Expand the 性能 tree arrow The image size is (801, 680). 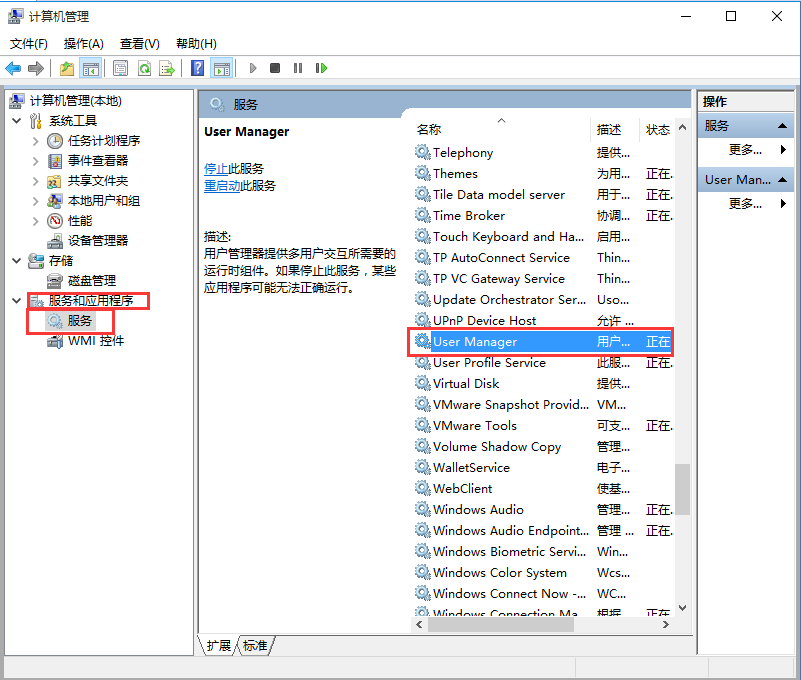click(x=35, y=221)
